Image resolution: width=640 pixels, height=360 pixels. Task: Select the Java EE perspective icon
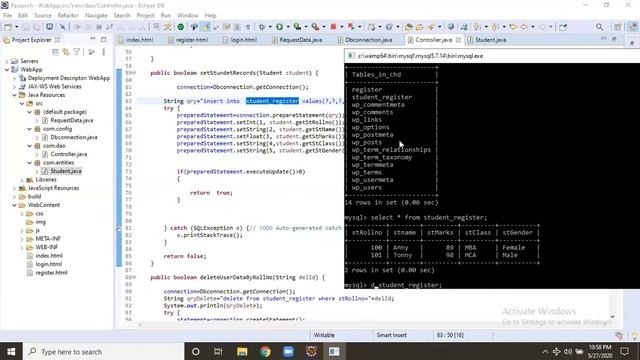(632, 27)
